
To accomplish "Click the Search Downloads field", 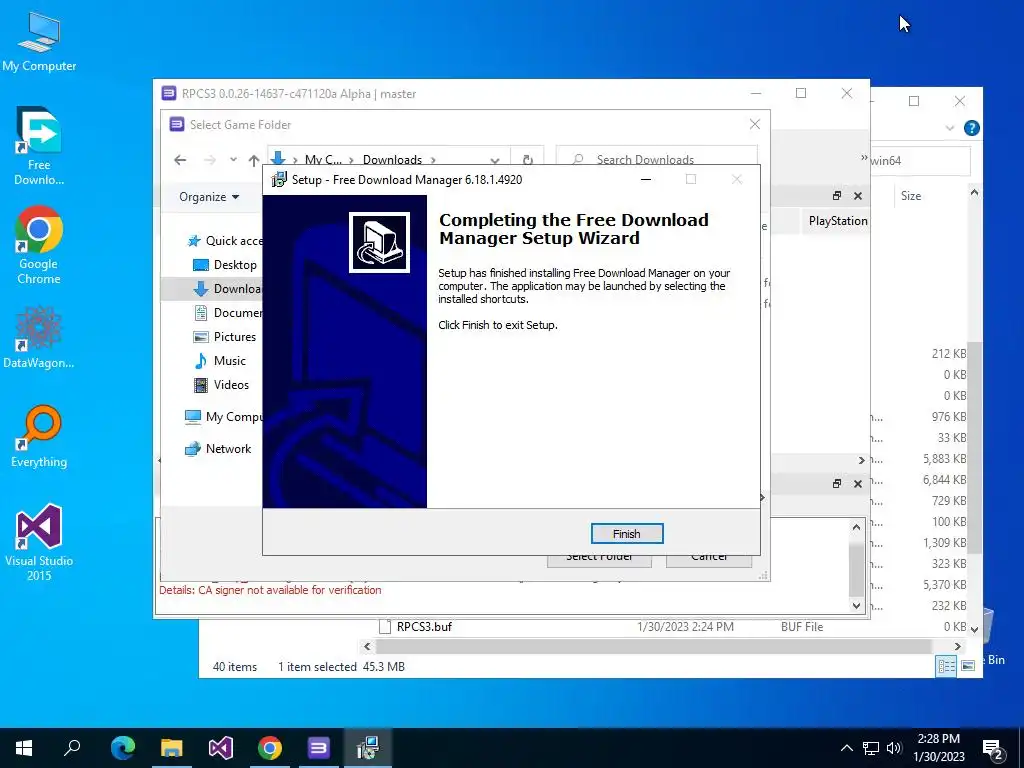I will (x=656, y=159).
